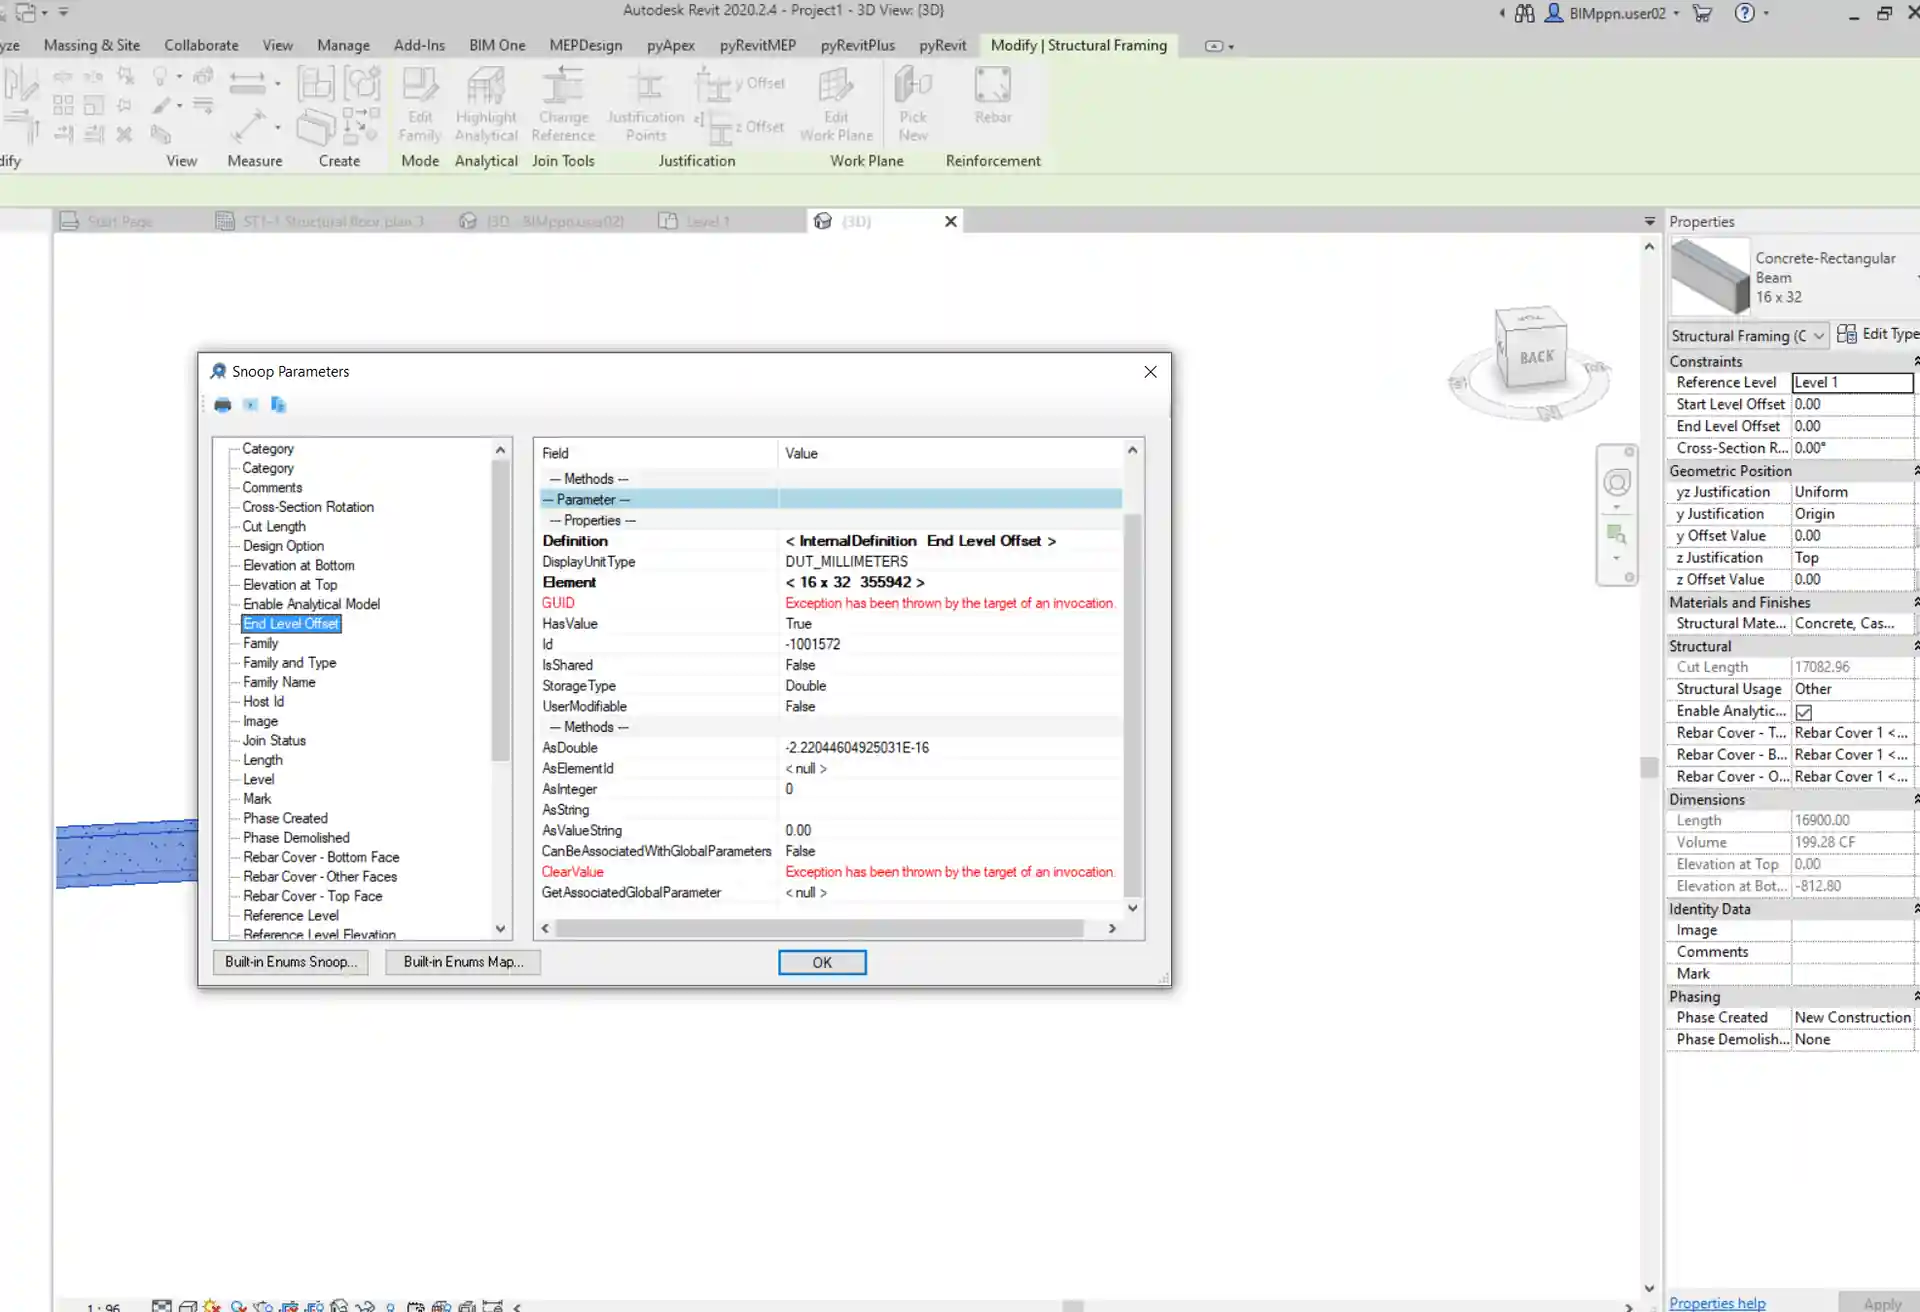
Task: Click the shopping cart icon in title bar
Action: 1702,13
